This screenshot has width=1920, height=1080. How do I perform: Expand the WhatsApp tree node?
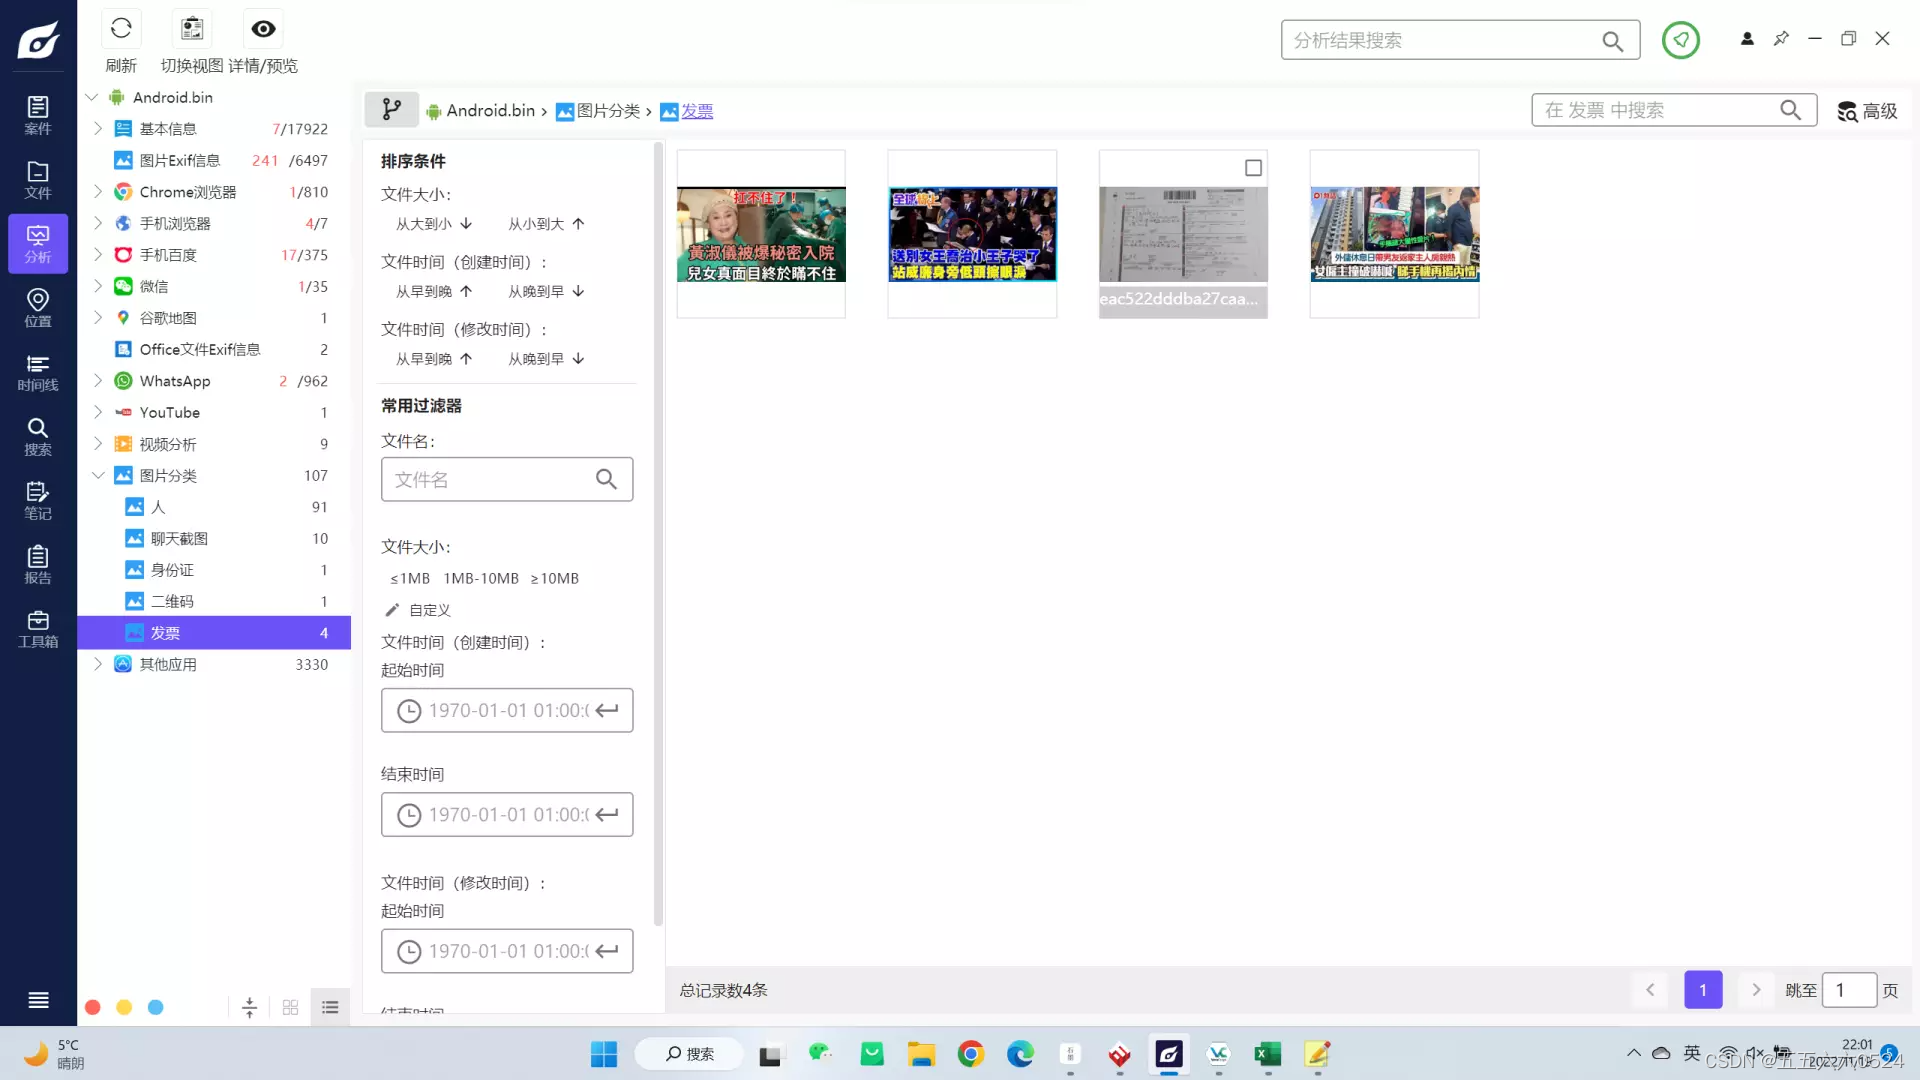click(98, 381)
